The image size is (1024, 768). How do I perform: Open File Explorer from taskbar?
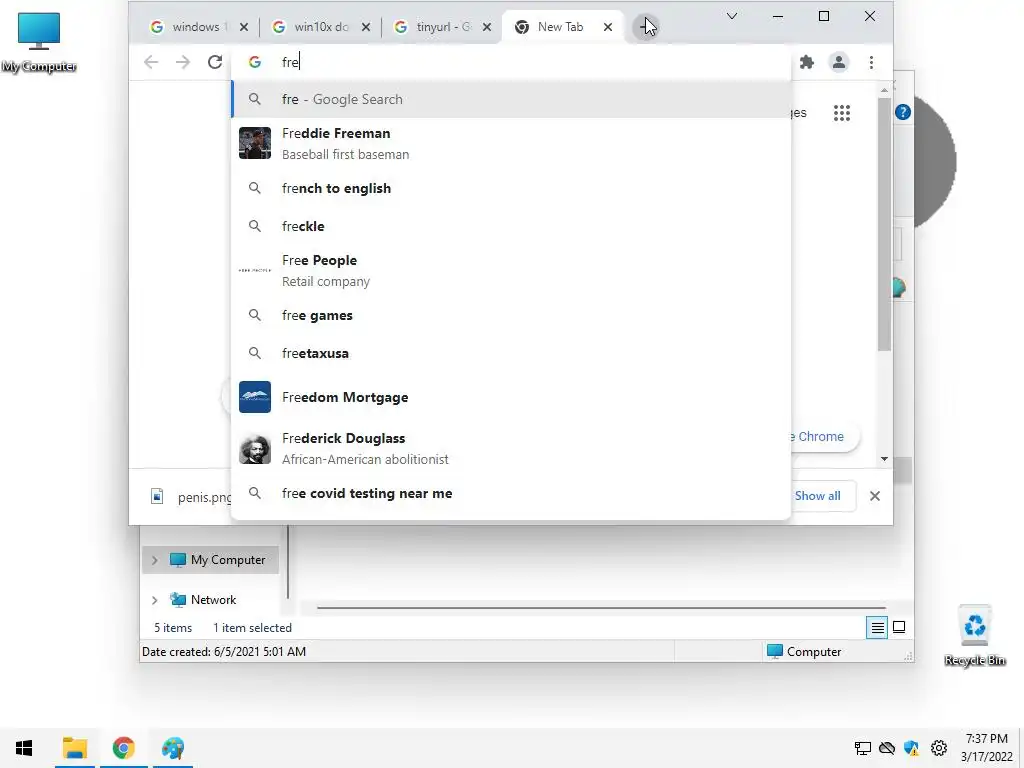tap(75, 748)
